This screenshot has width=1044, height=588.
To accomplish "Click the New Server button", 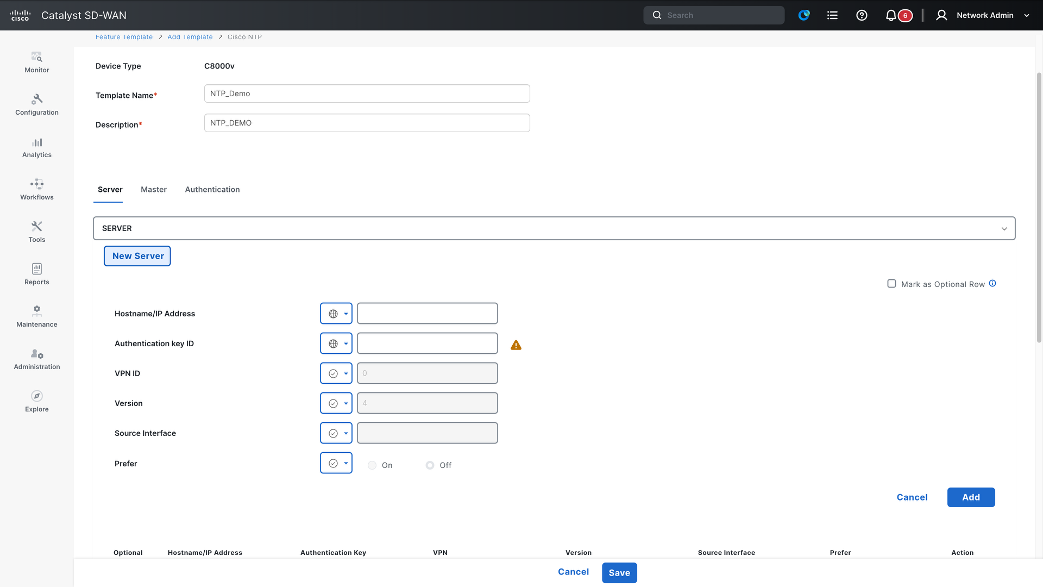I will coord(137,256).
